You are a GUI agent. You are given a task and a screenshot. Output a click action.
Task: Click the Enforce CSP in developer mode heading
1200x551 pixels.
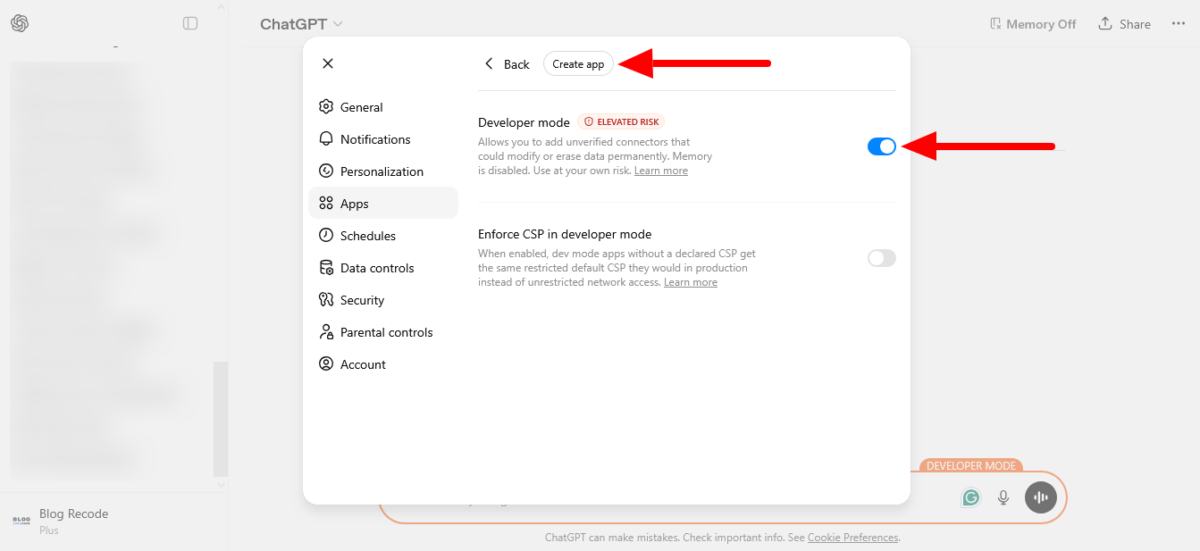[565, 234]
